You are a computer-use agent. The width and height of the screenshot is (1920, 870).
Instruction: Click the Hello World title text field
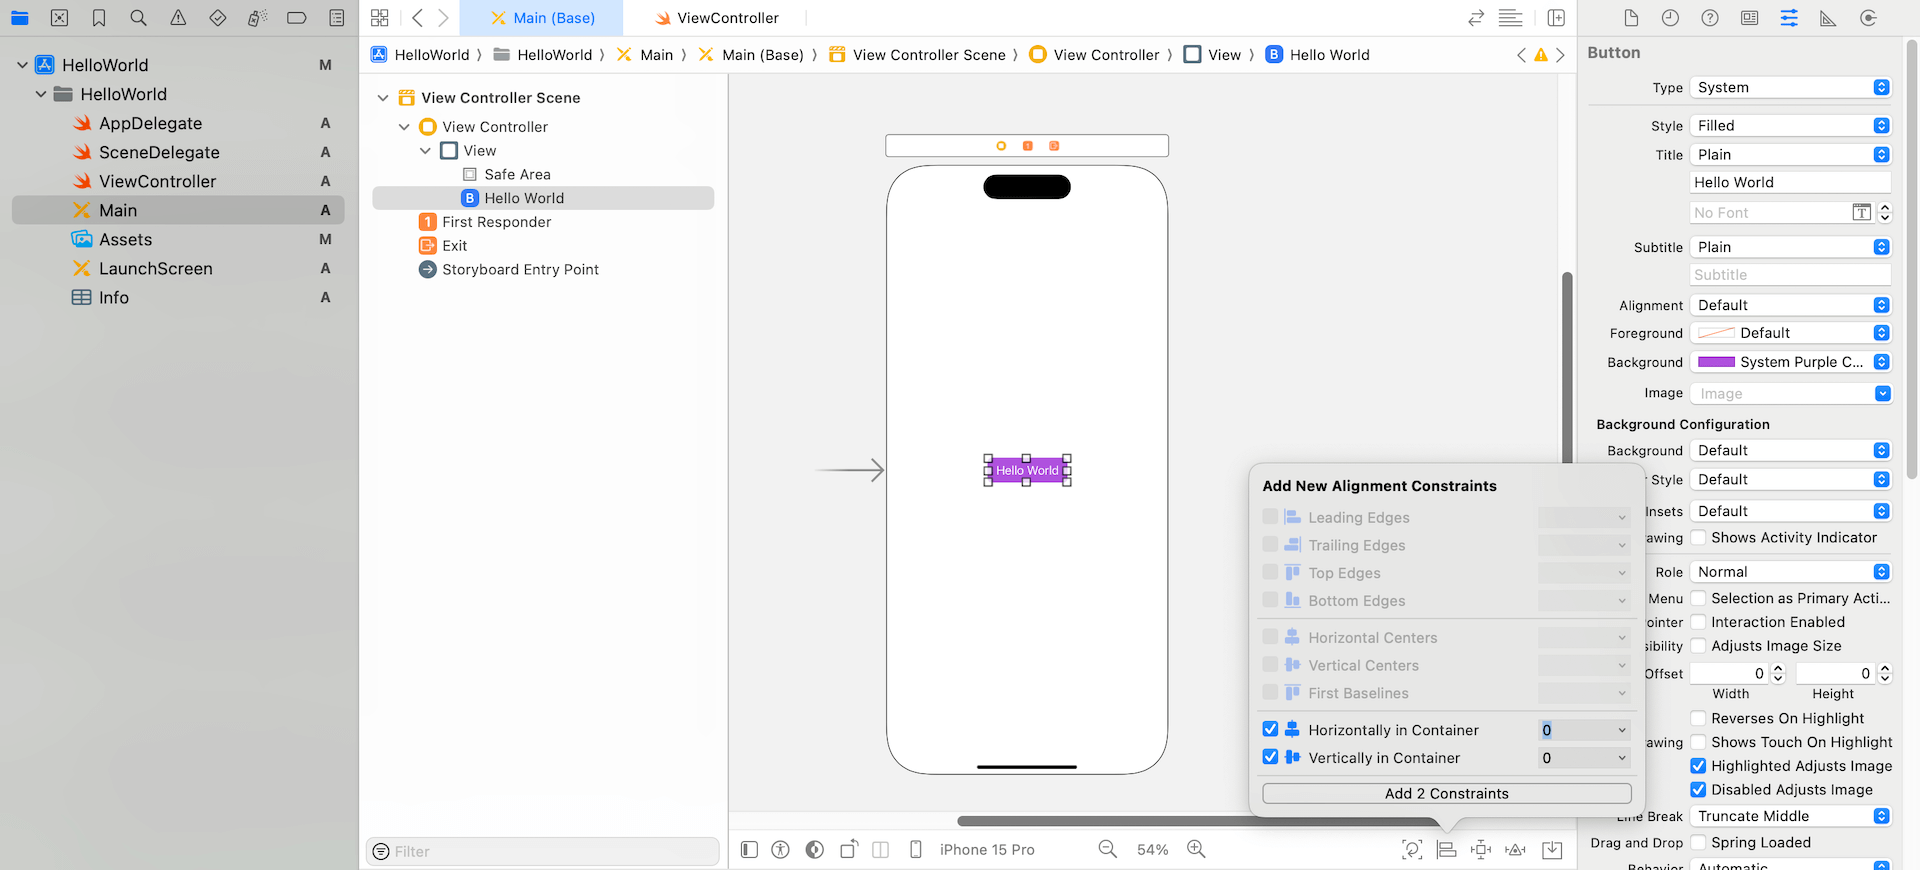1789,183
